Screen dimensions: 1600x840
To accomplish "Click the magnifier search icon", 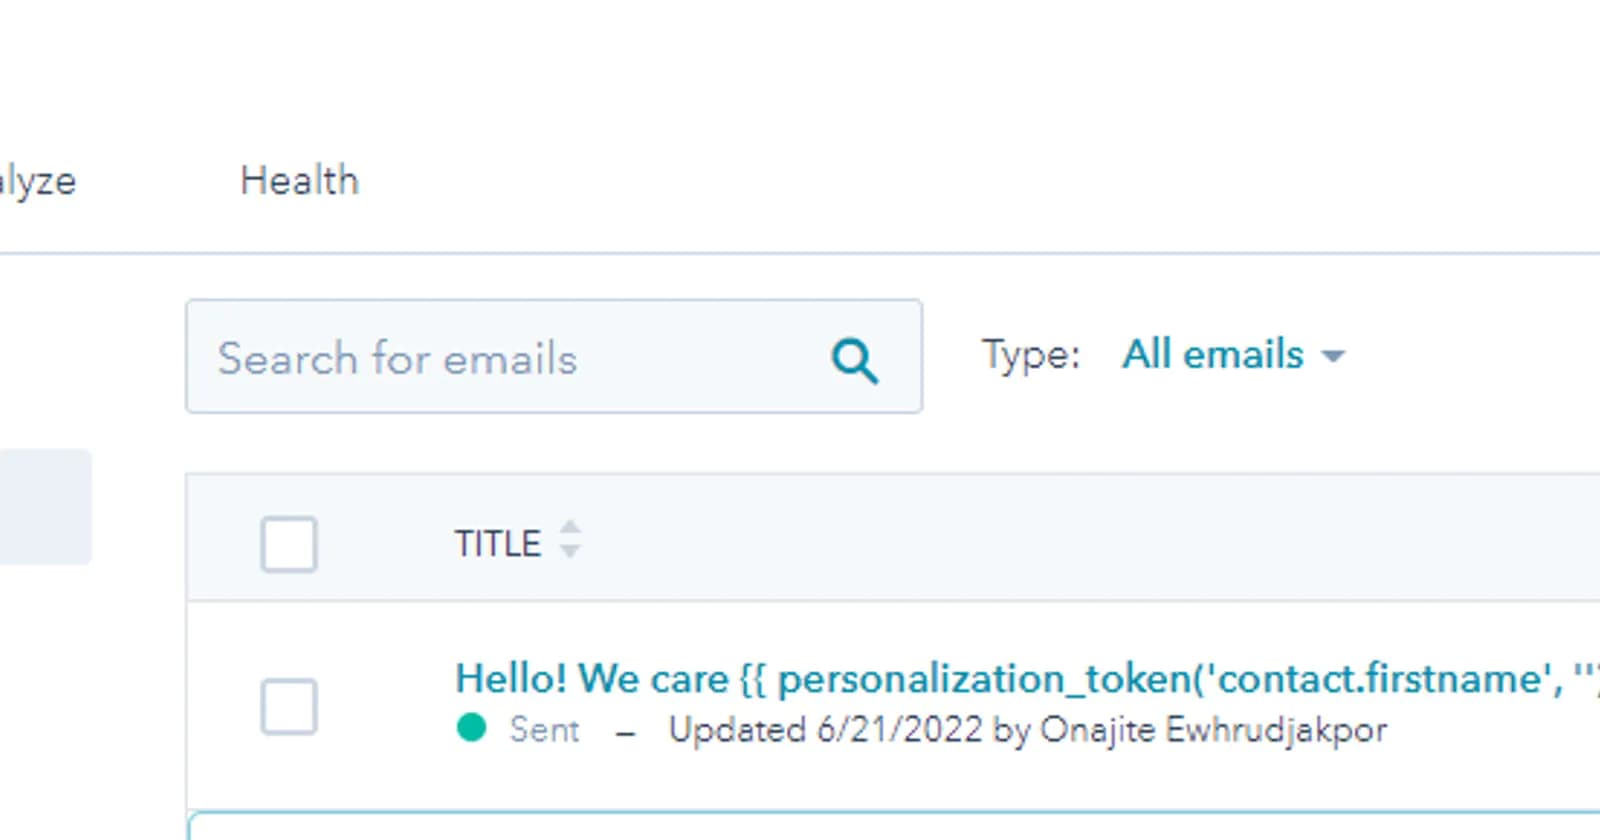I will click(854, 360).
